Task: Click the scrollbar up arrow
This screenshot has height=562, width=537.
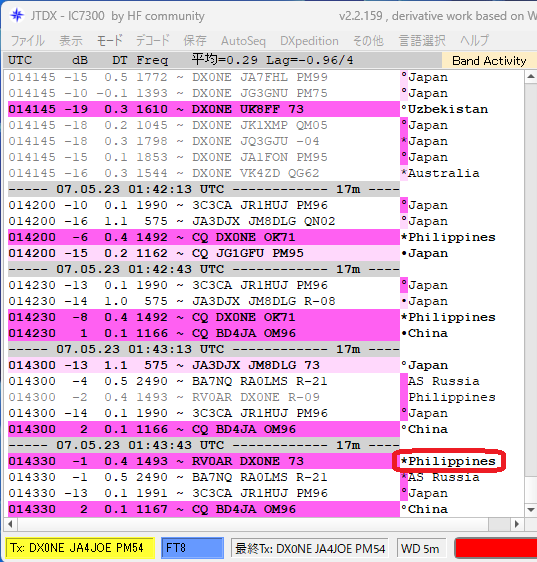Action: click(x=531, y=76)
